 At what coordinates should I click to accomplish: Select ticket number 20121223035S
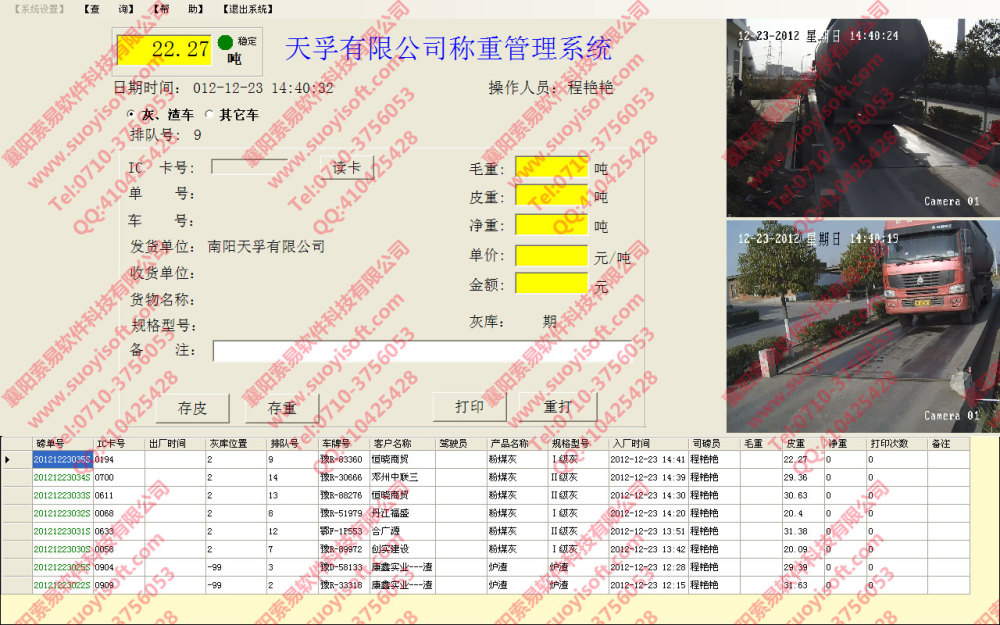tap(62, 459)
